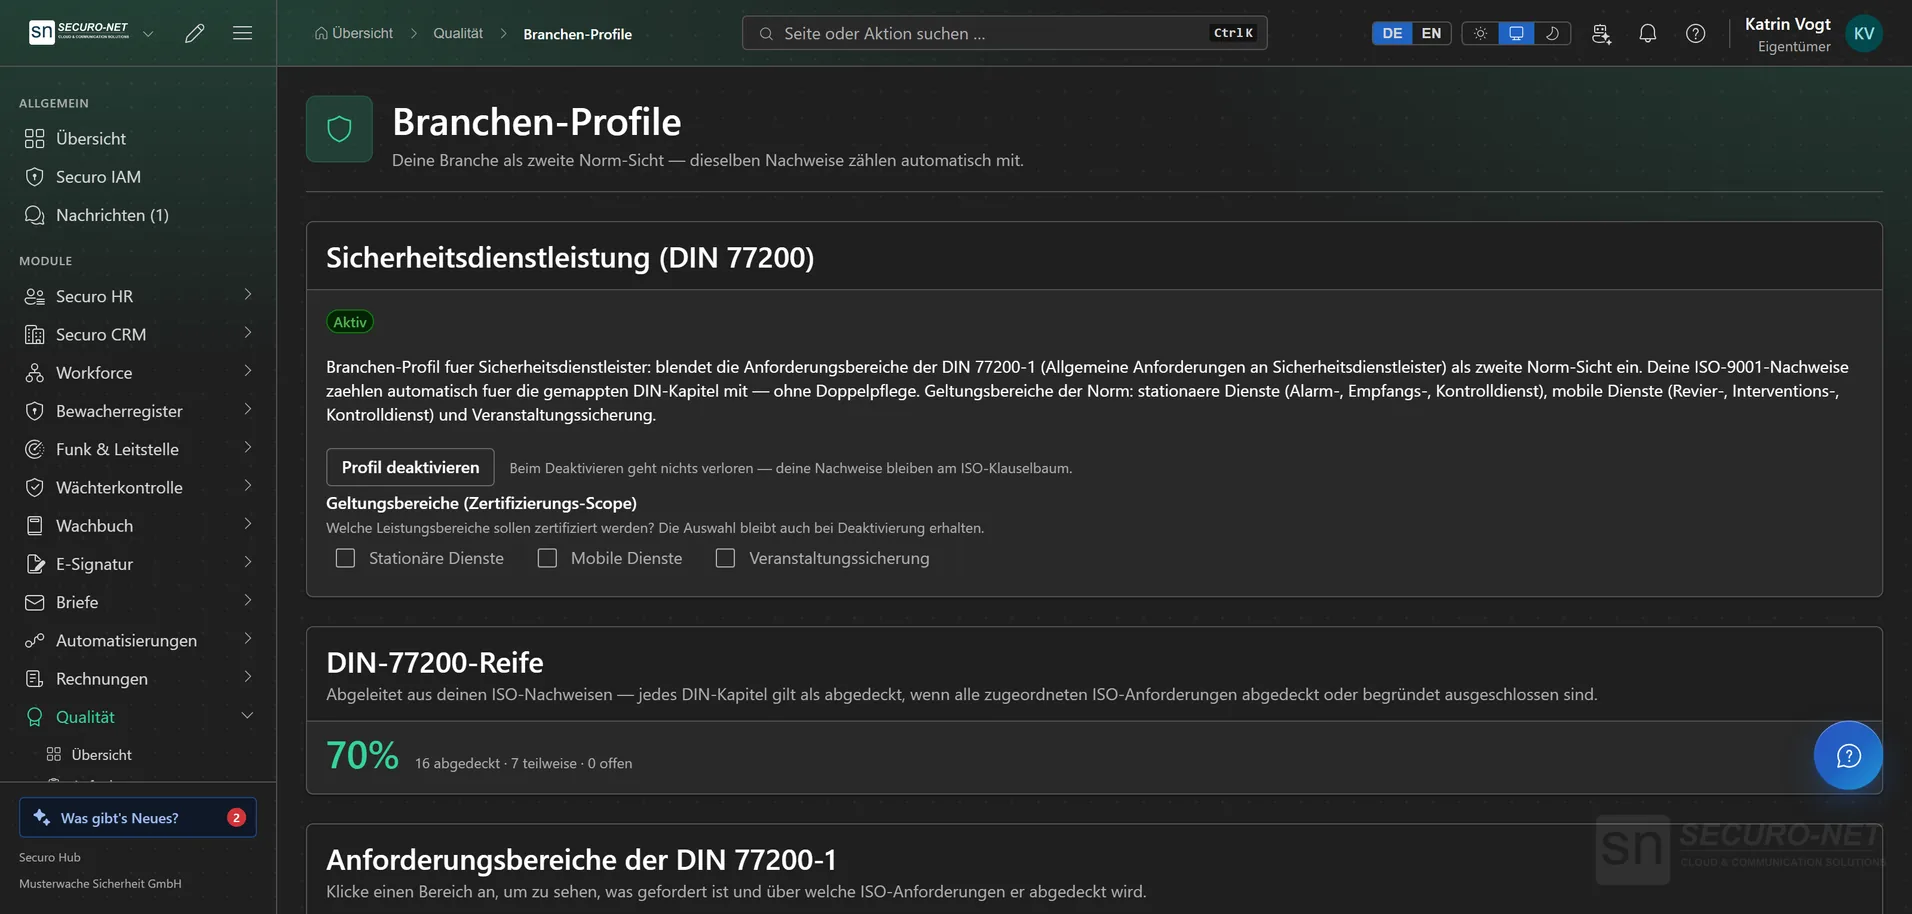Expand Securo CRM chevron
The height and width of the screenshot is (914, 1912).
247,333
